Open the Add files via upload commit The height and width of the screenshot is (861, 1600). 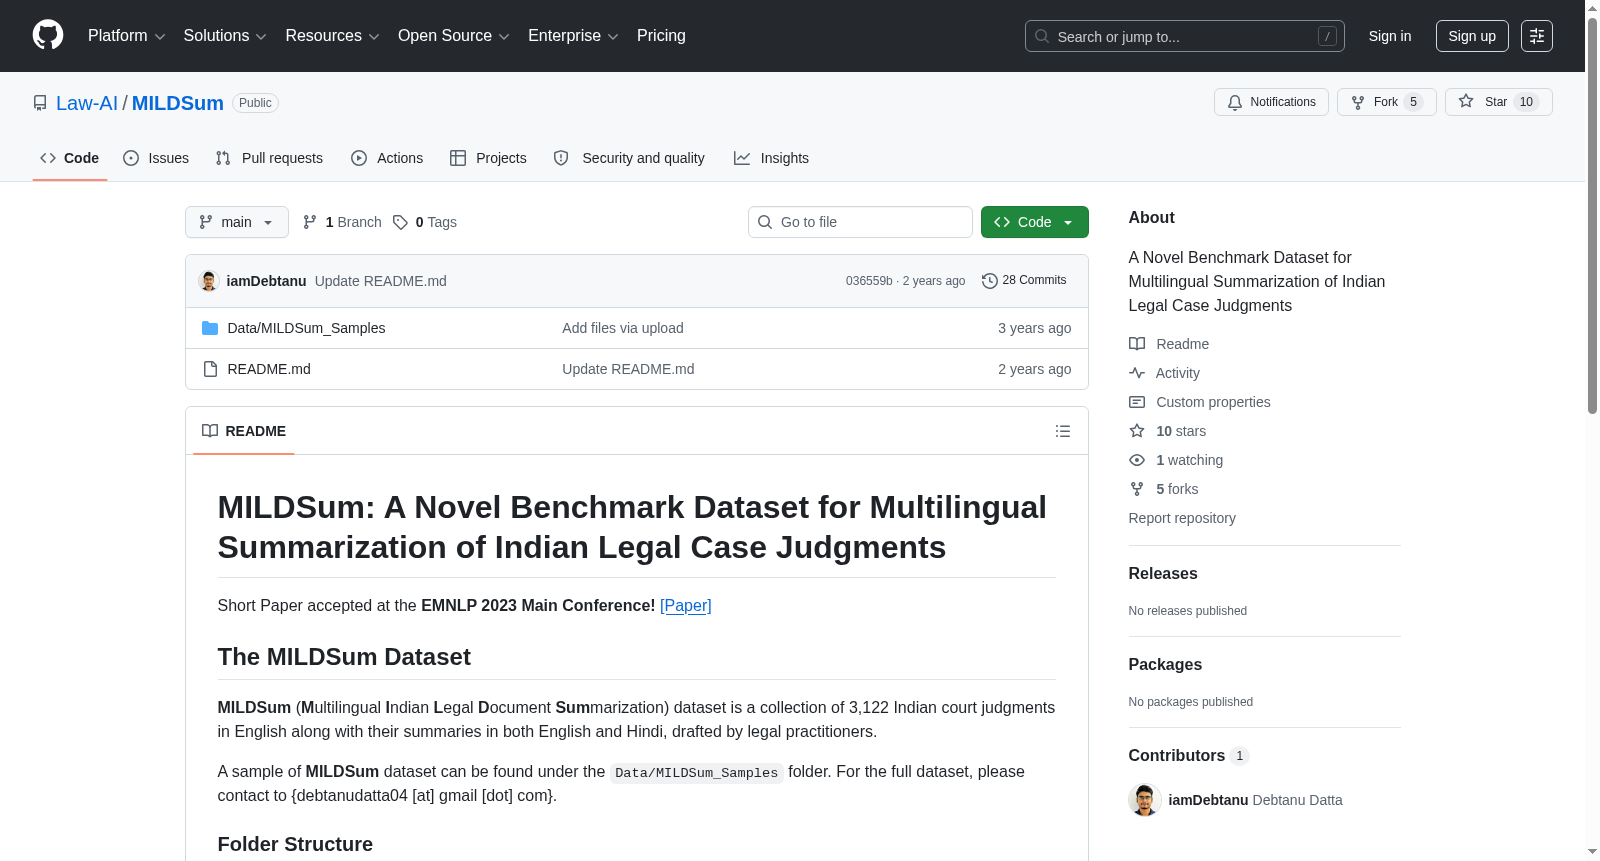pyautogui.click(x=623, y=328)
